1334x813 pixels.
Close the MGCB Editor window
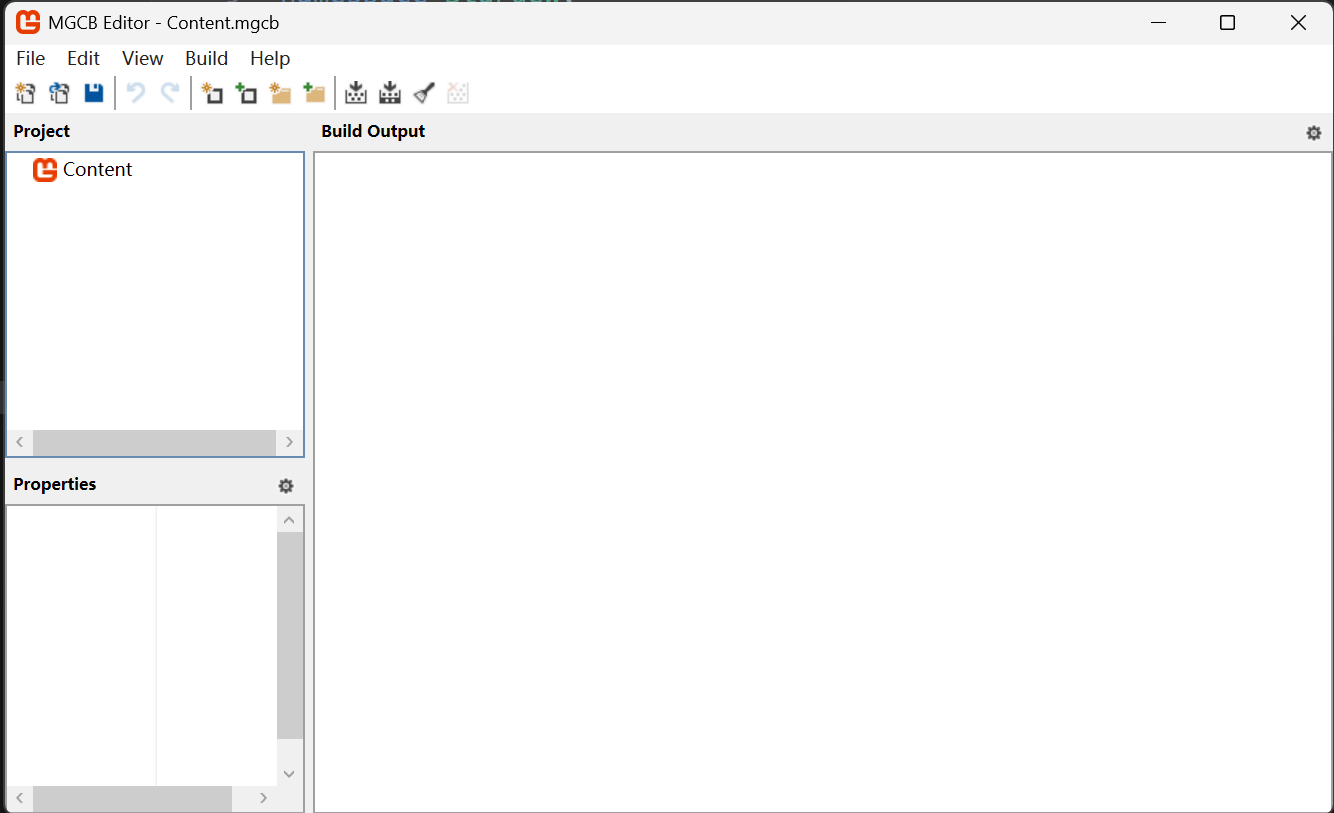pyautogui.click(x=1298, y=22)
